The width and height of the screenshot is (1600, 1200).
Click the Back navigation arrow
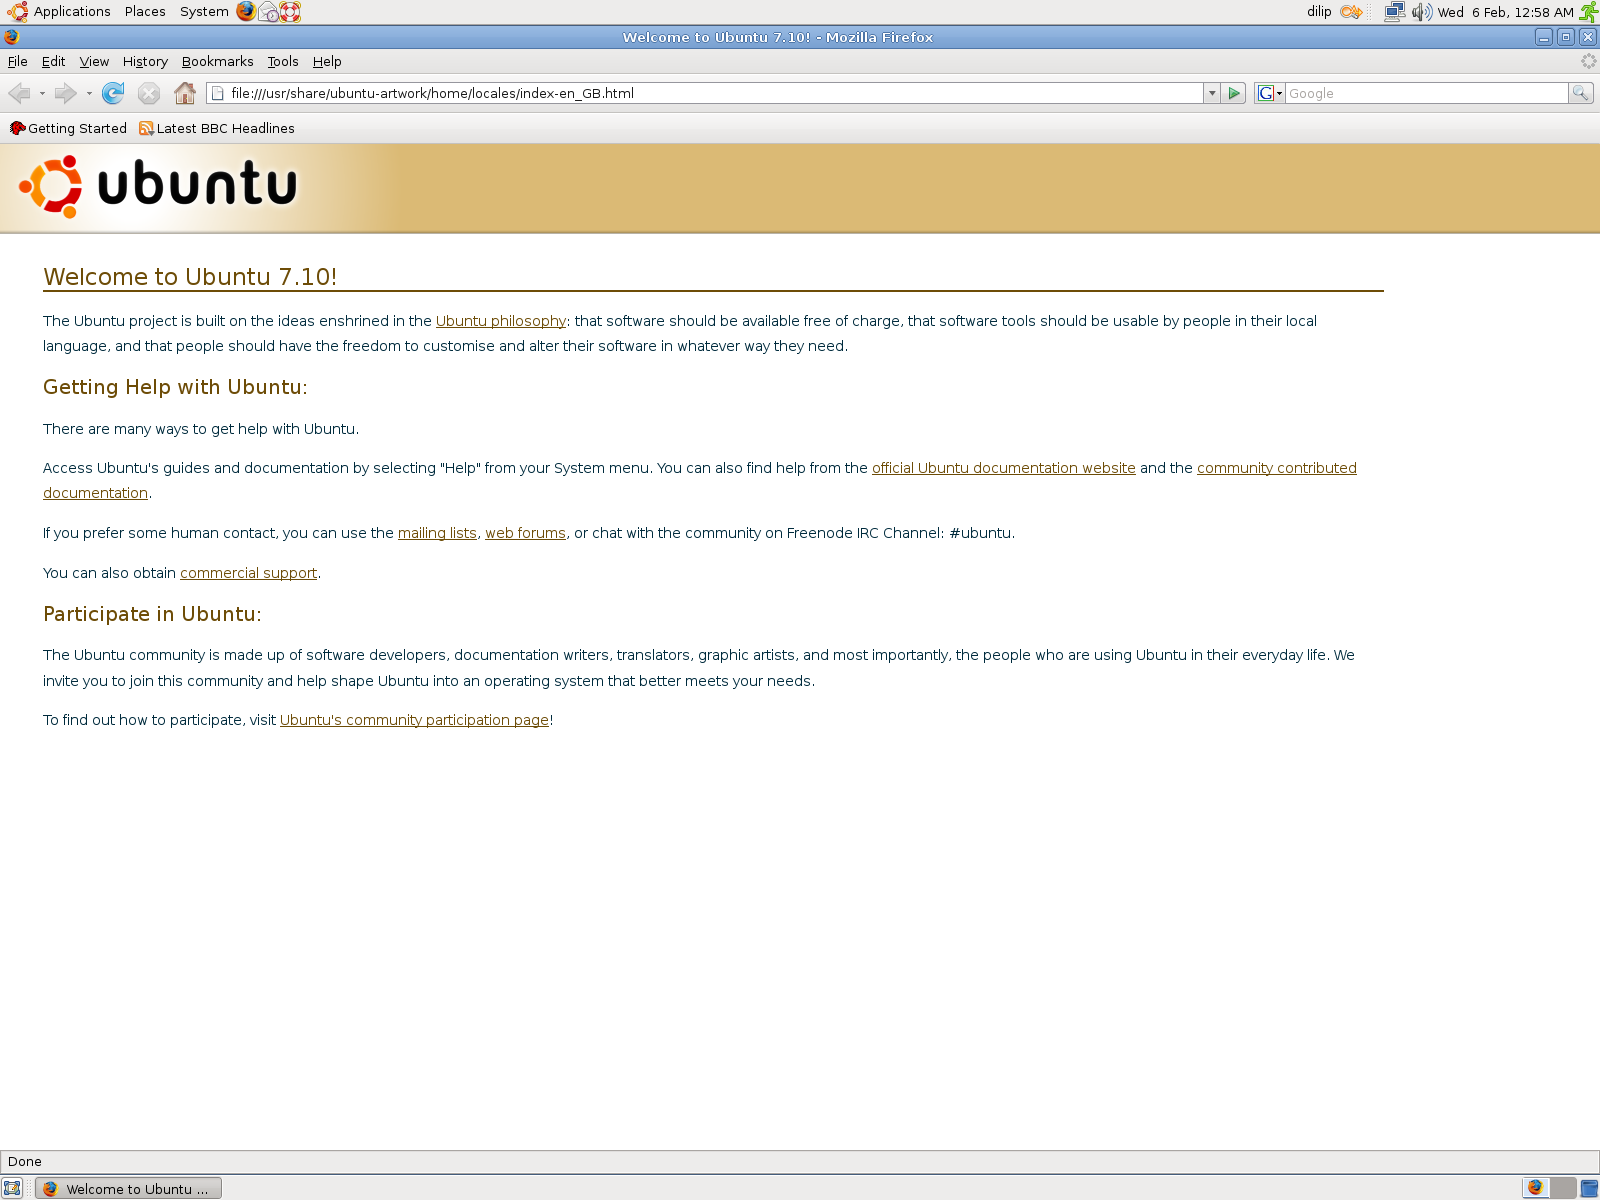coord(19,93)
